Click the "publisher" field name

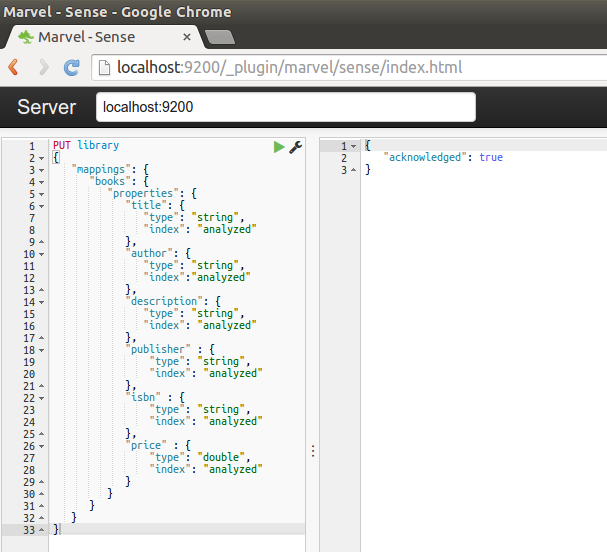pyautogui.click(x=158, y=350)
